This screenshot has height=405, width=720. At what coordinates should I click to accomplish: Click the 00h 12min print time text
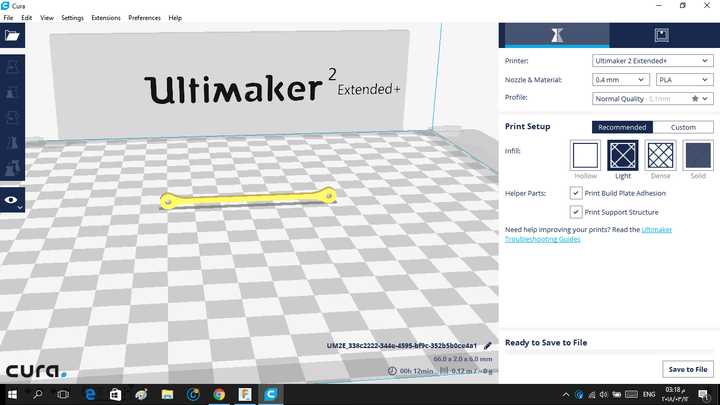416,371
